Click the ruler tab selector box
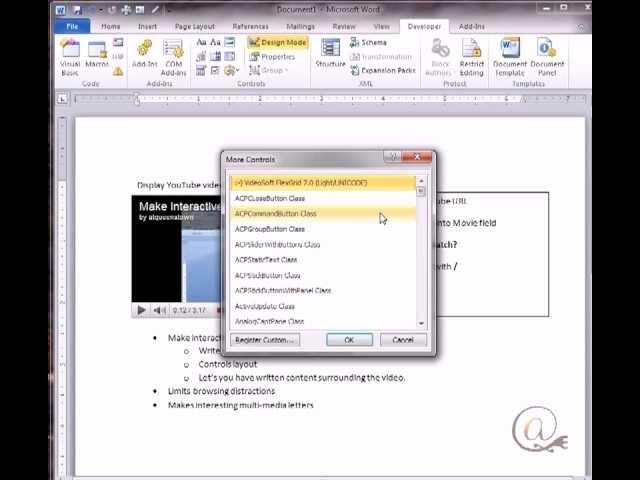 click(x=62, y=99)
